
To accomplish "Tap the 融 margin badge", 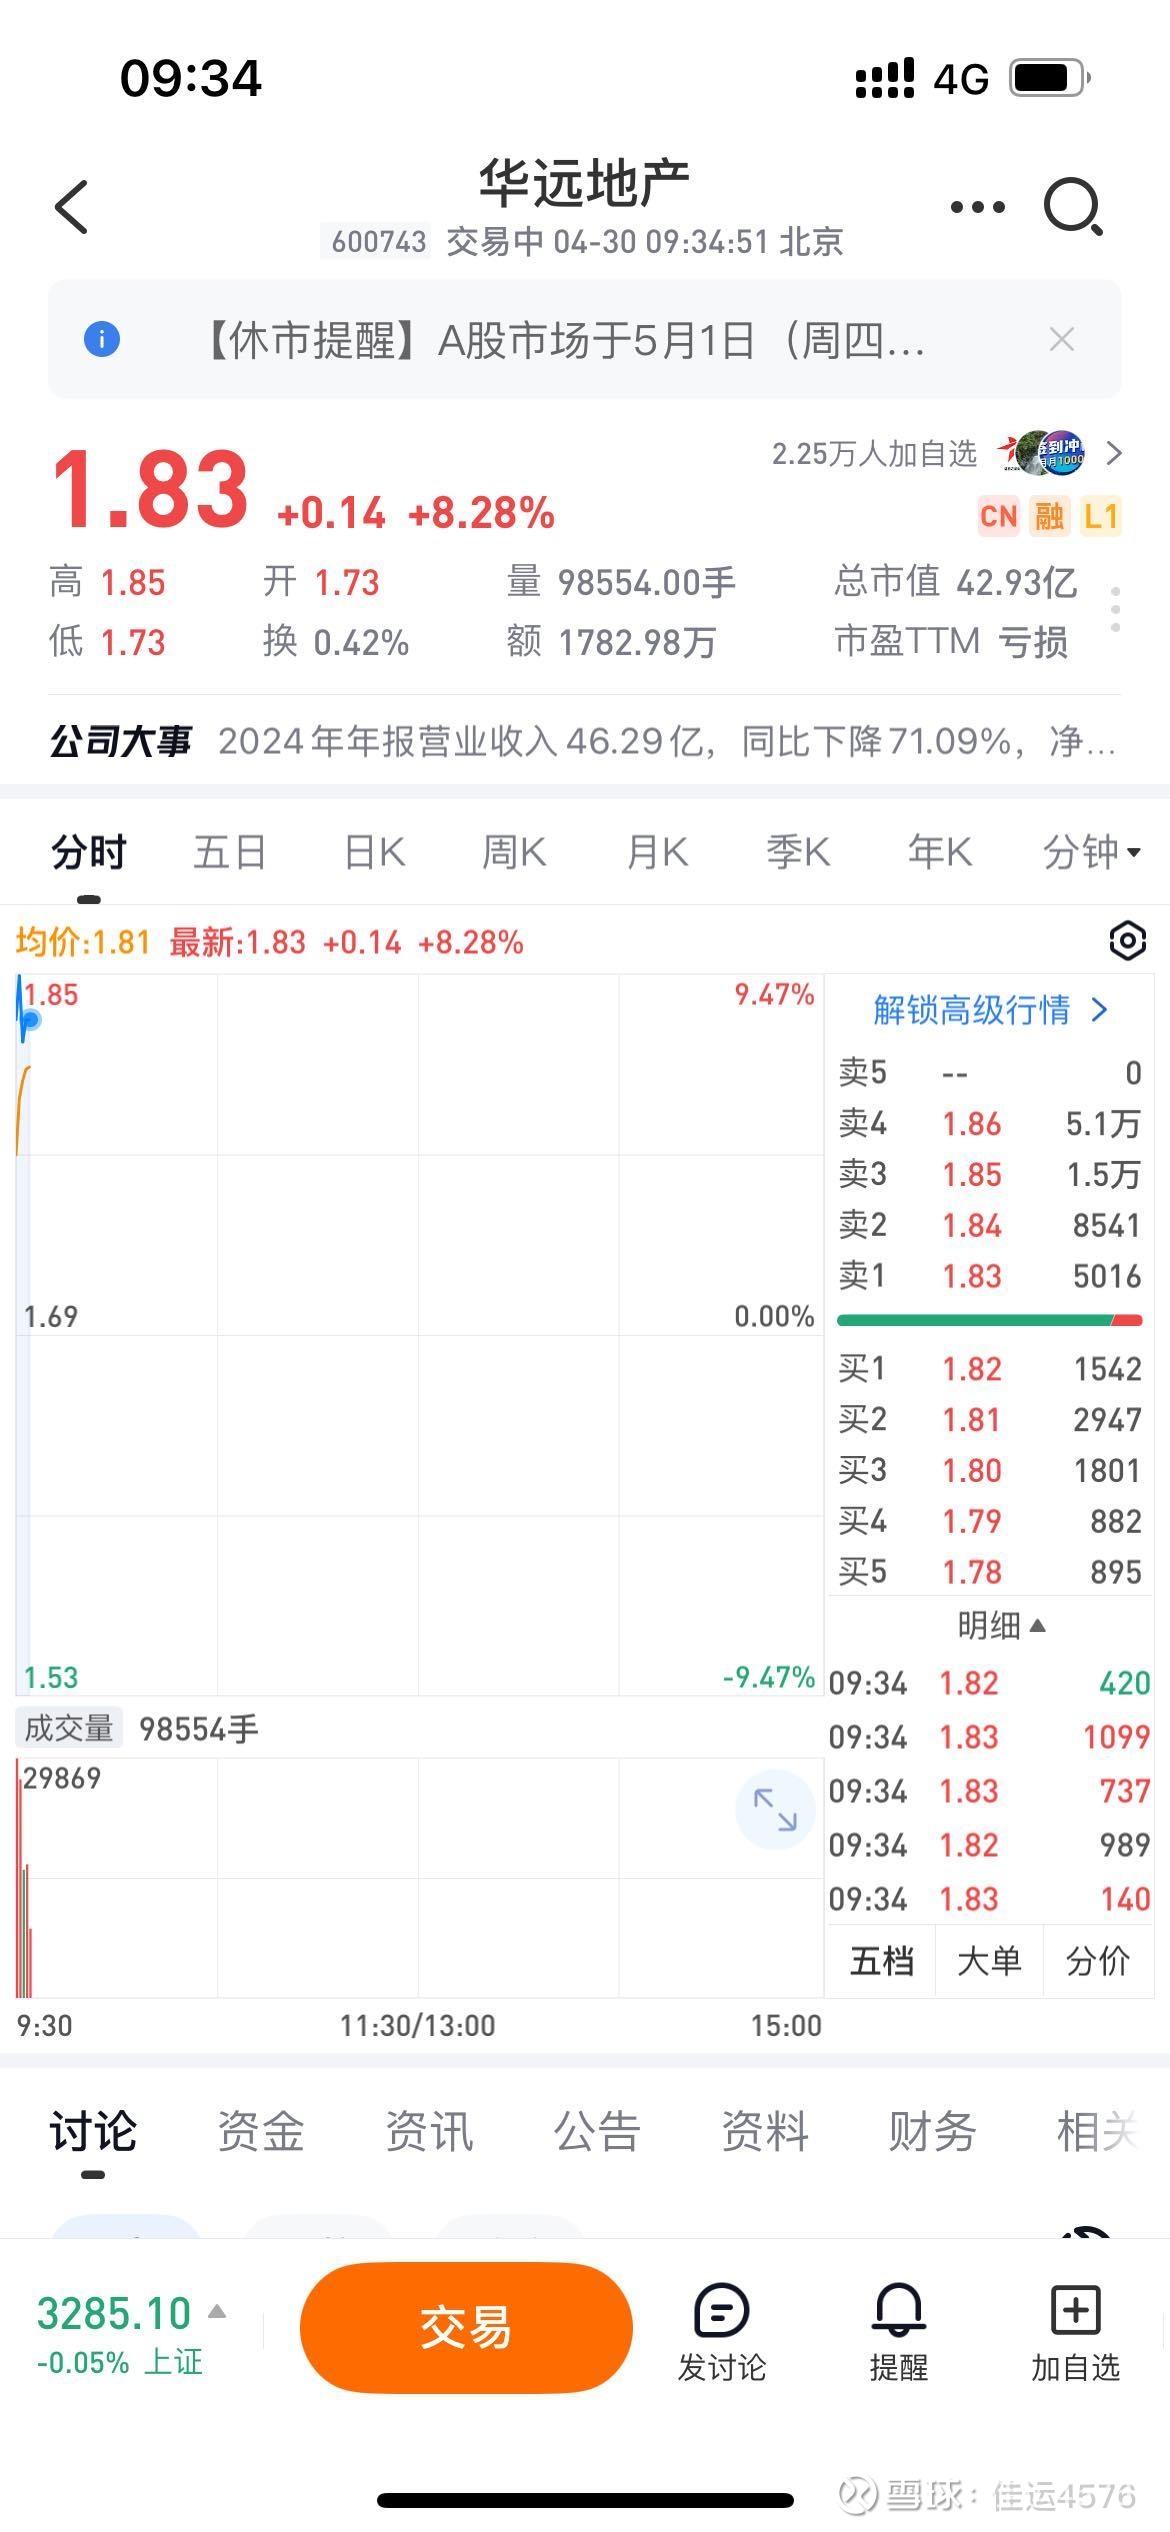I will point(1049,516).
